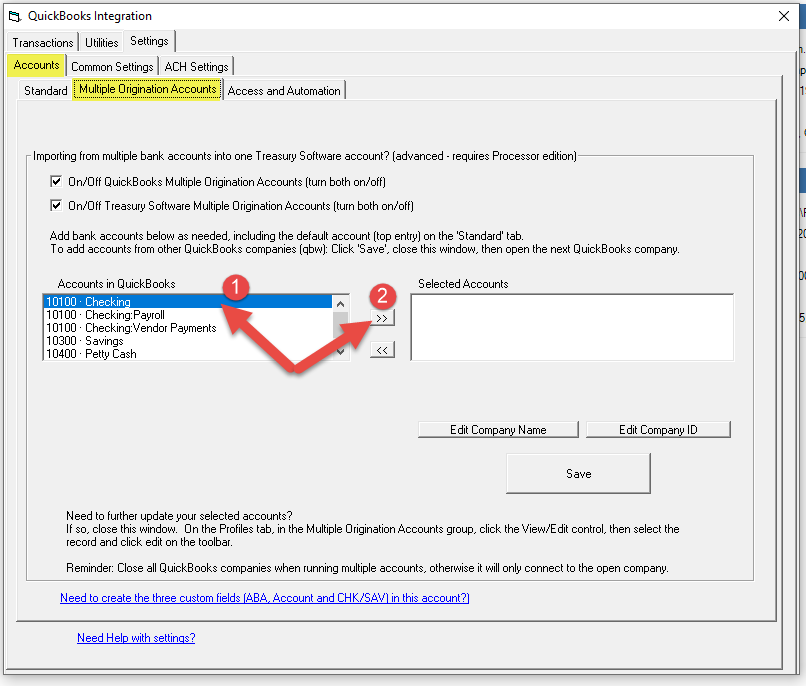The image size is (806, 686).
Task: Select the Settings tab
Action: [x=149, y=41]
